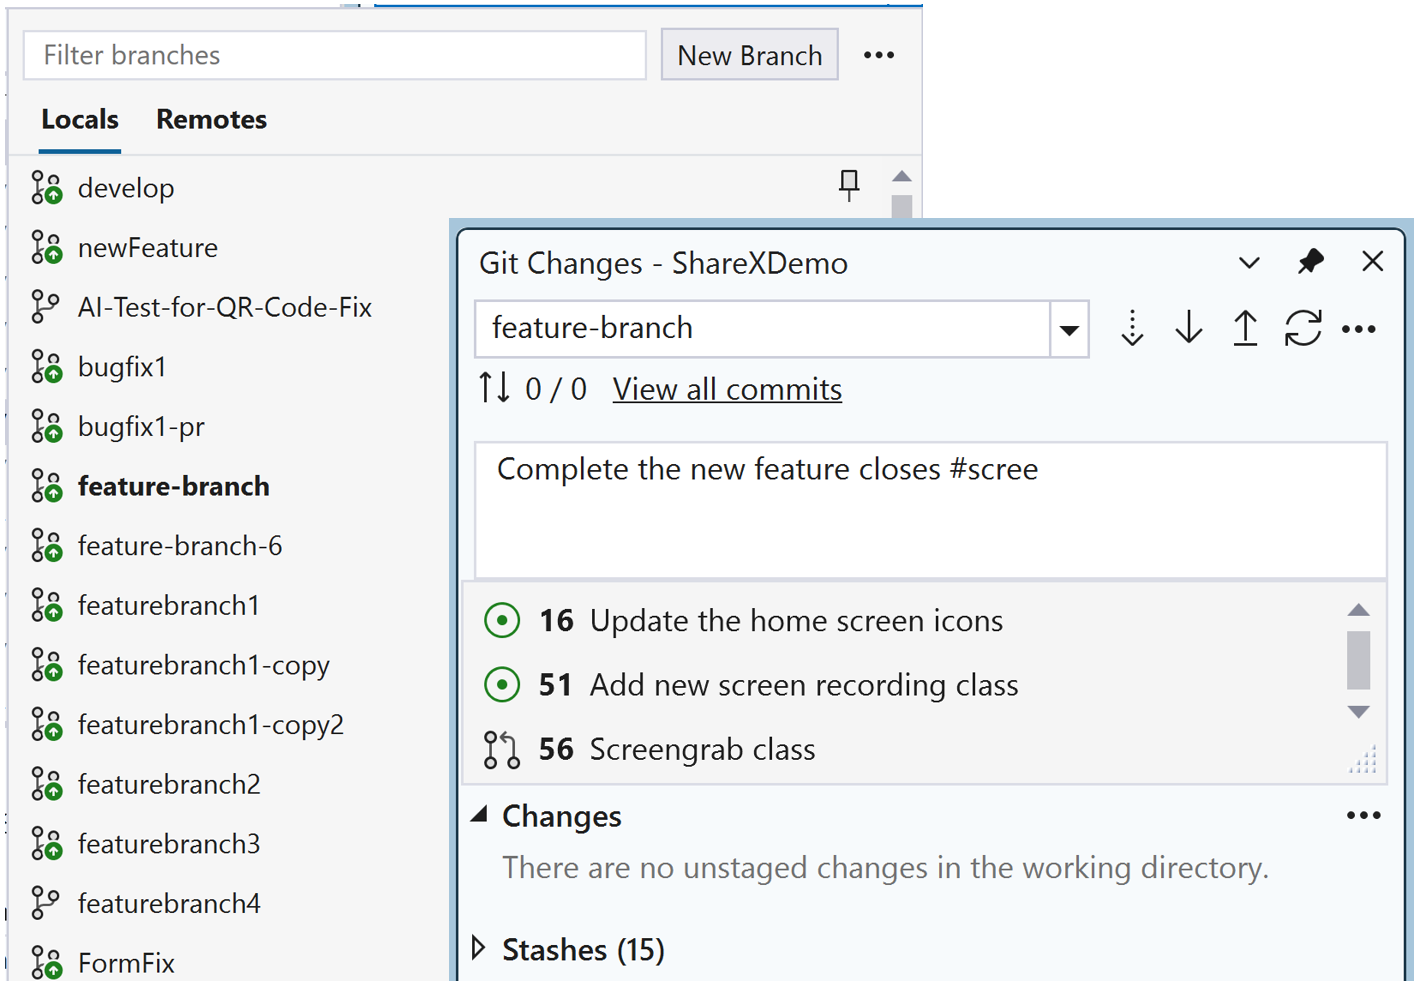The width and height of the screenshot is (1416, 983).
Task: Expand the Stashes (15) section
Action: [479, 948]
